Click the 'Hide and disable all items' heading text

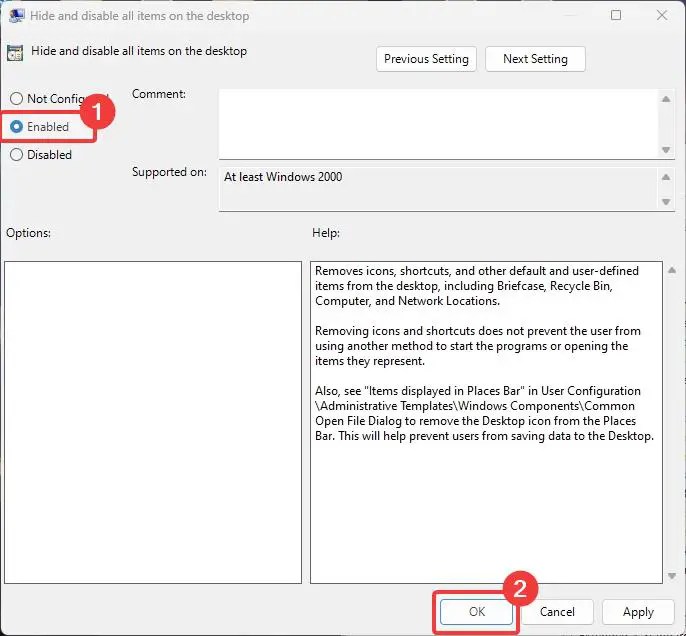pyautogui.click(x=139, y=51)
